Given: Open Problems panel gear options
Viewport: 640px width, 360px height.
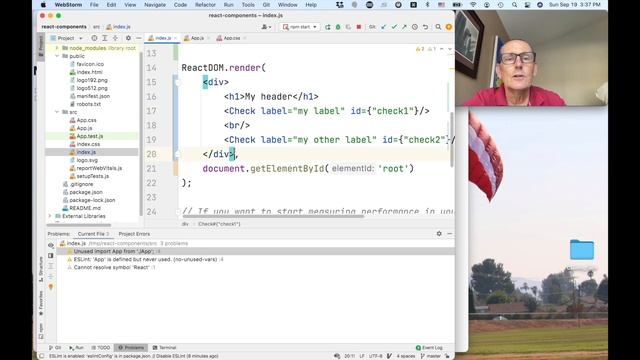Looking at the screenshot, I should click(x=439, y=233).
